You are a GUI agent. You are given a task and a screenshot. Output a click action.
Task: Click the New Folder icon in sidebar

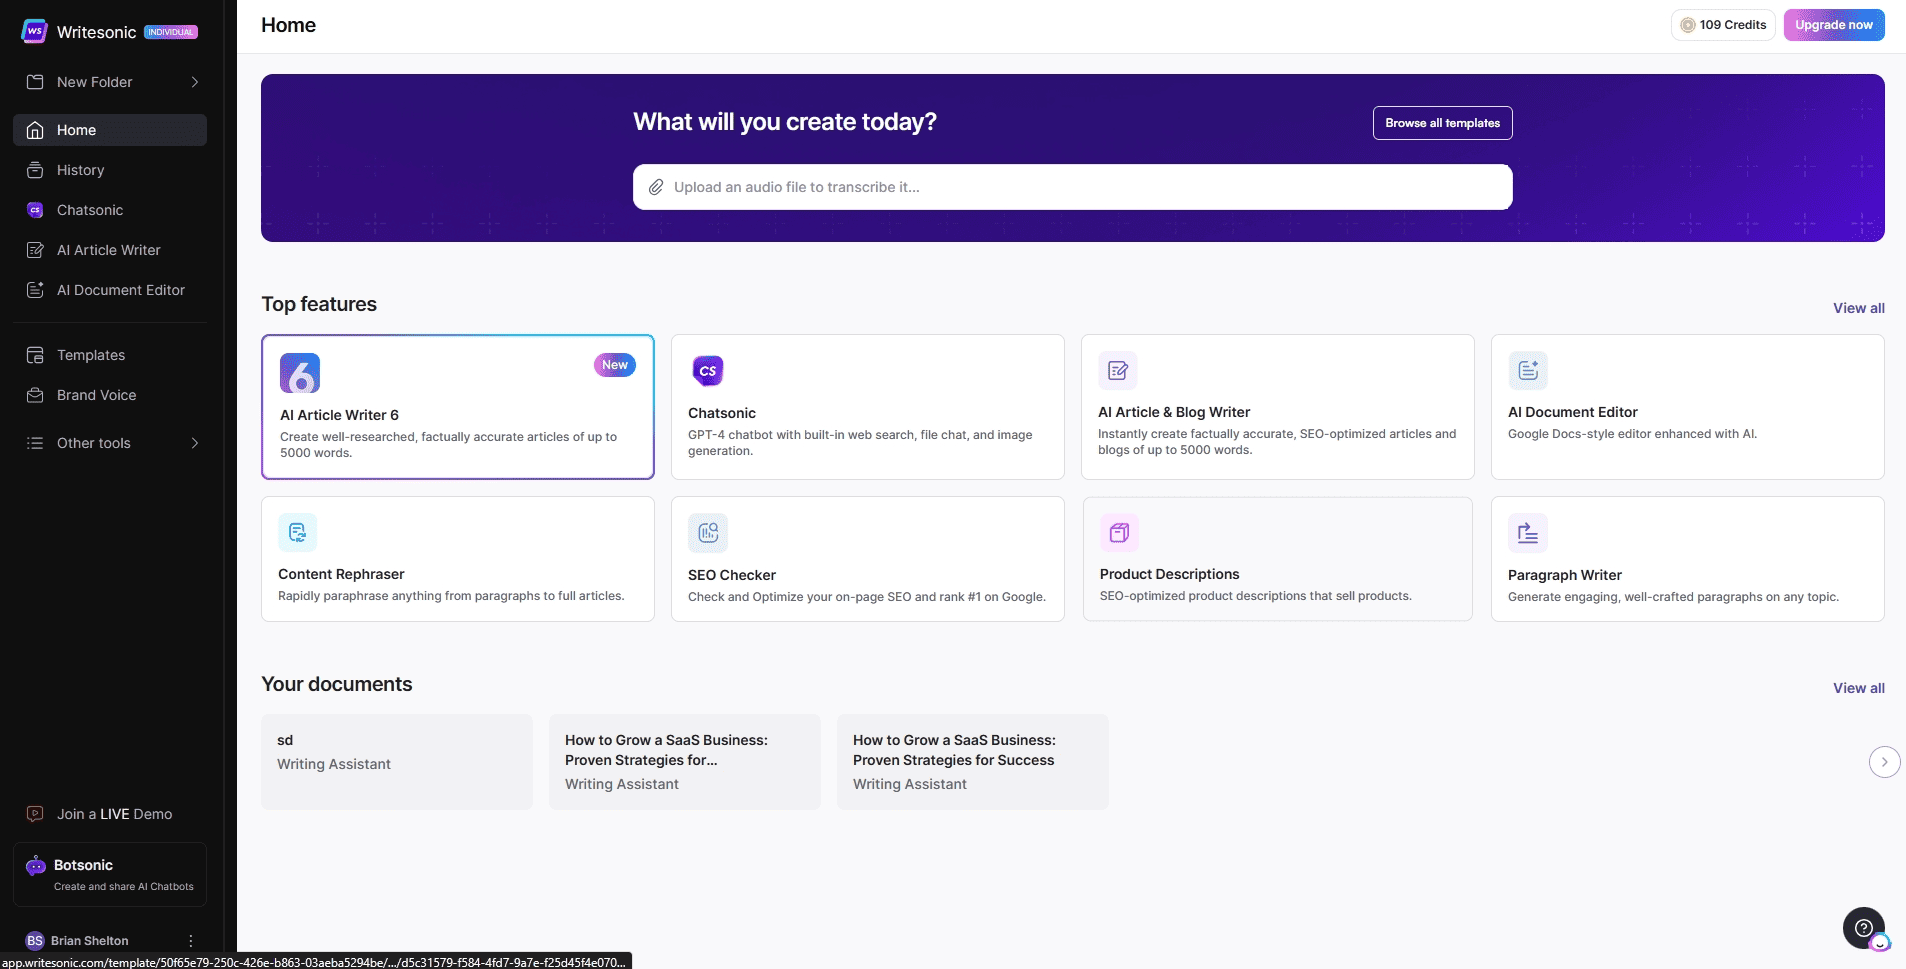[35, 82]
